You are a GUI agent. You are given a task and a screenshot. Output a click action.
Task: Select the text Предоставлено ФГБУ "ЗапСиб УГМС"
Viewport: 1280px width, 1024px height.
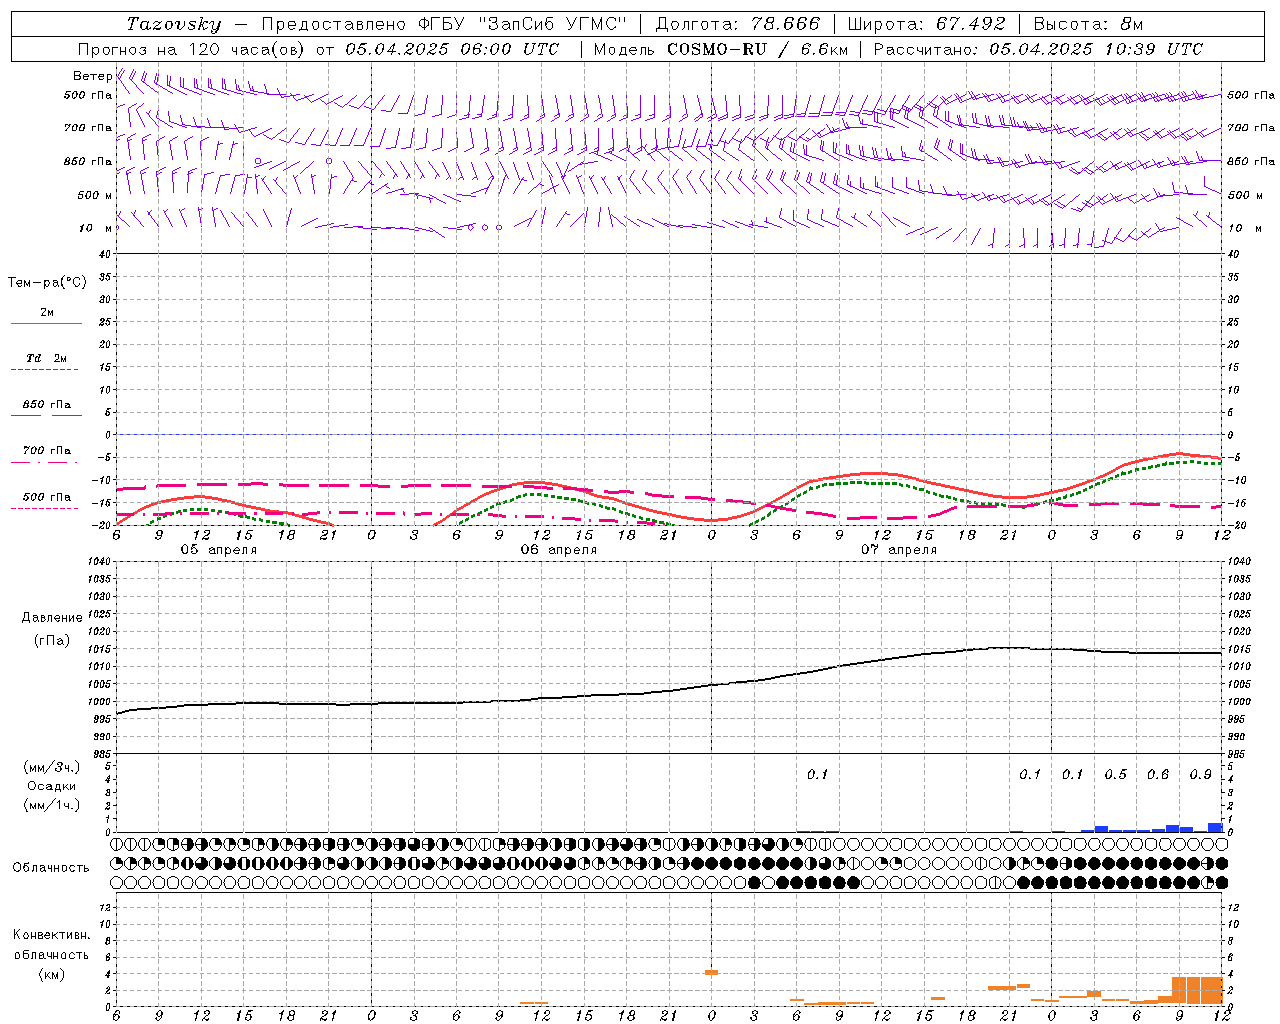coord(444,24)
